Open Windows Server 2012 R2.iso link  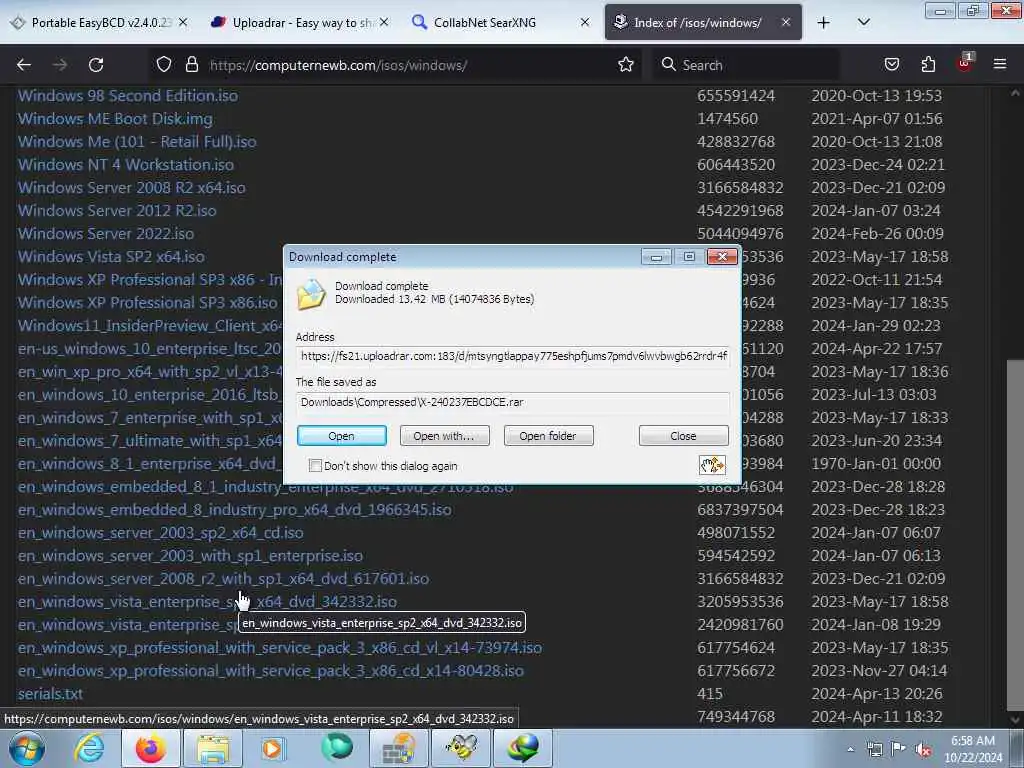pyautogui.click(x=117, y=211)
